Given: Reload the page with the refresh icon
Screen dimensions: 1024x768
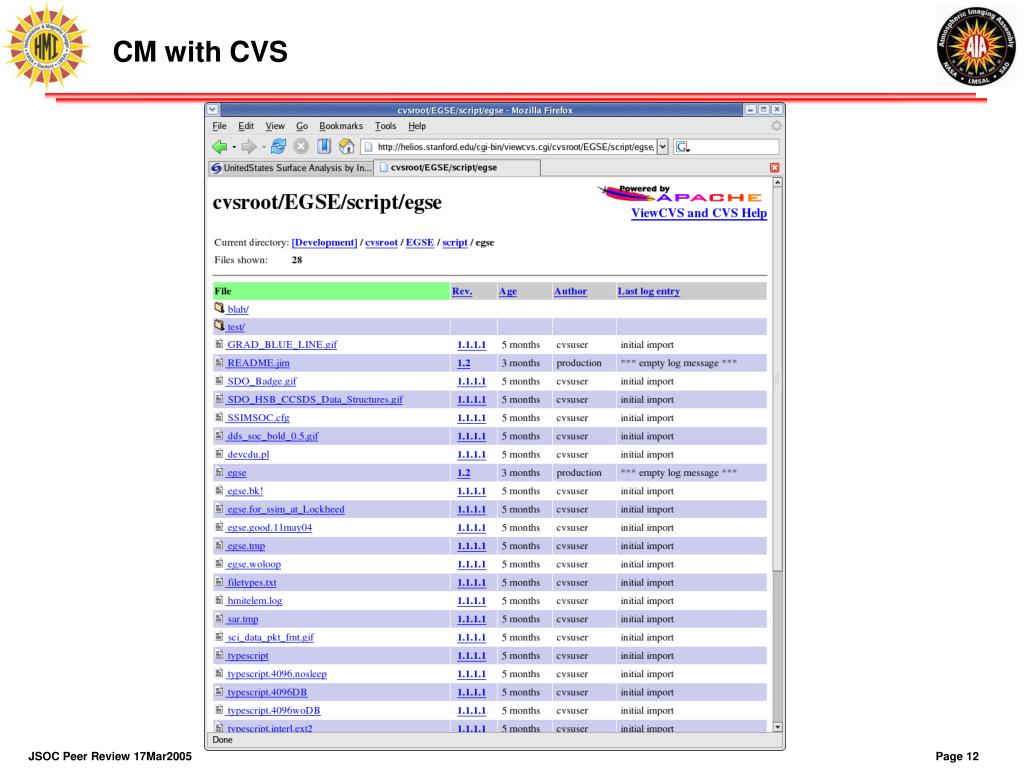Looking at the screenshot, I should coord(278,146).
